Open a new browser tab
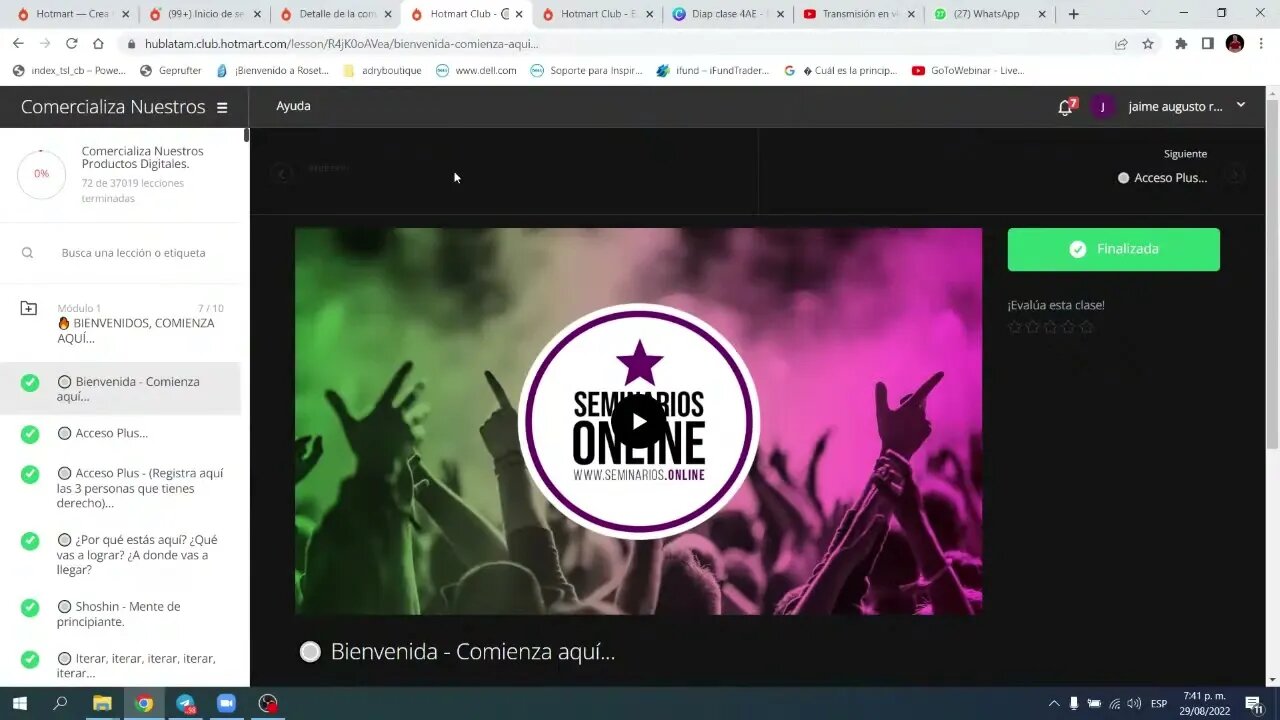The image size is (1280, 720). [1074, 14]
